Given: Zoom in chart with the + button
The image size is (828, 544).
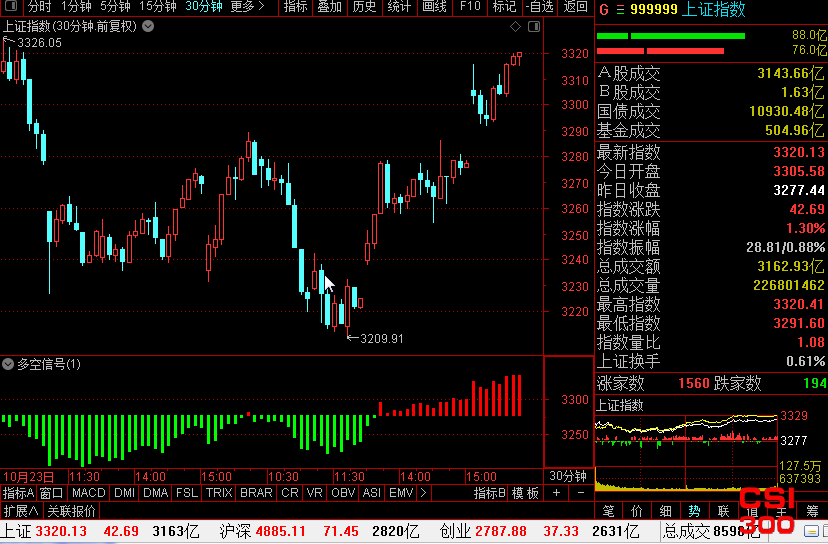Looking at the screenshot, I should pyautogui.click(x=557, y=493).
